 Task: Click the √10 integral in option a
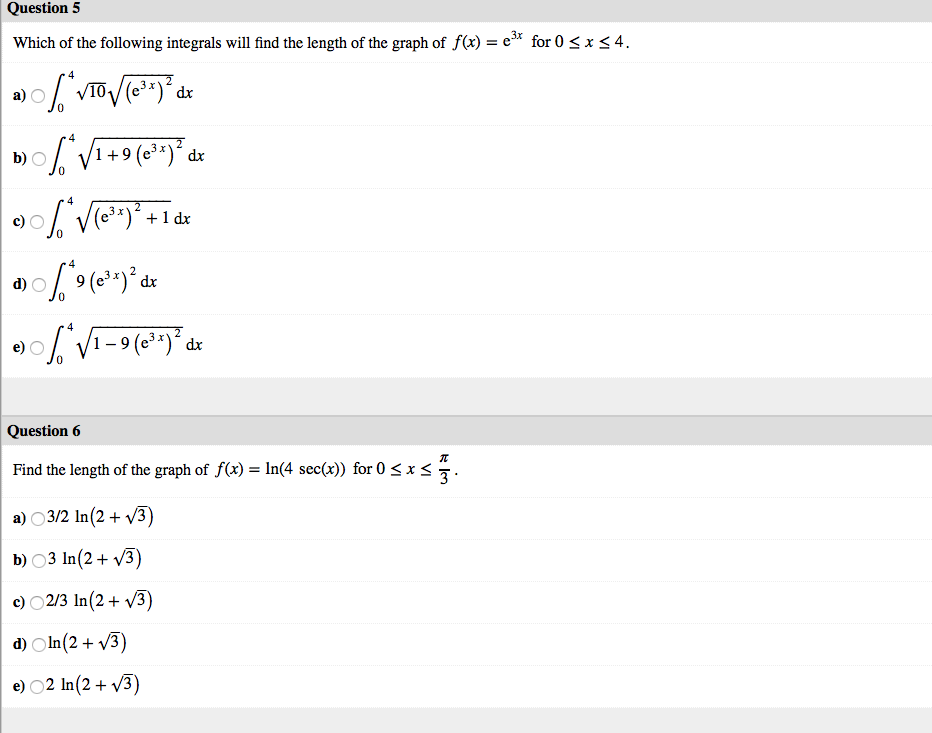(x=120, y=93)
